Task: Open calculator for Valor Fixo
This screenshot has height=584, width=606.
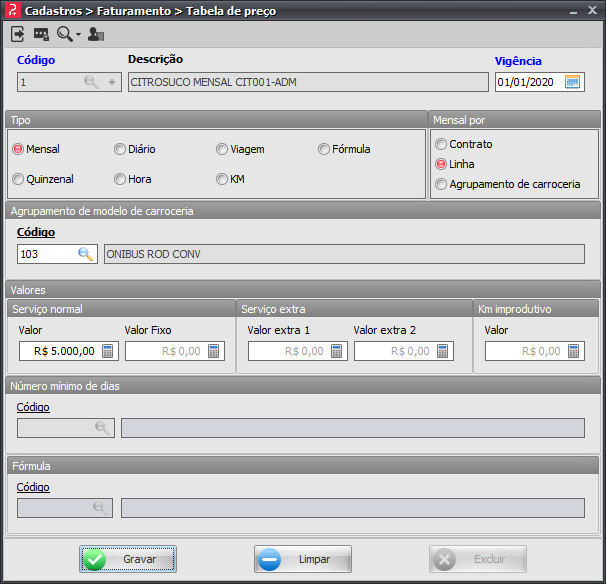Action: tap(214, 351)
